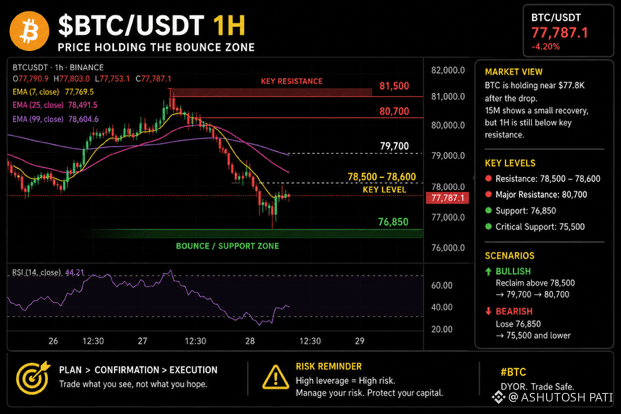Click the green bounce support zone band
621x414 pixels.
point(253,234)
